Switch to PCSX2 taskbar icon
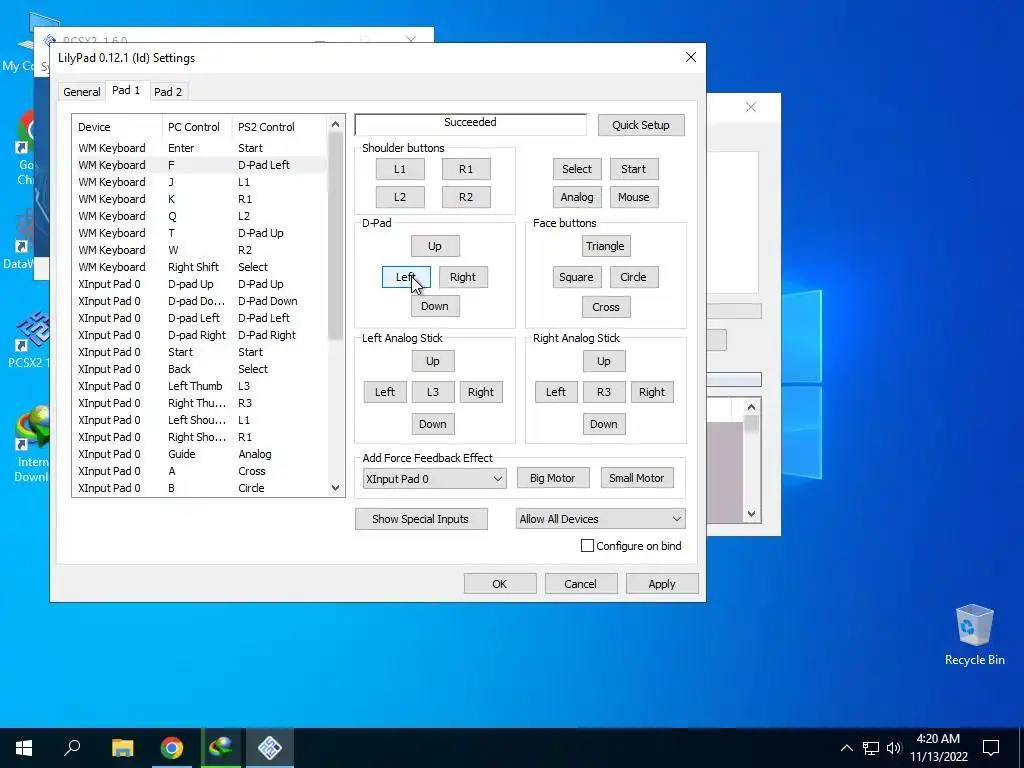 tap(270, 748)
